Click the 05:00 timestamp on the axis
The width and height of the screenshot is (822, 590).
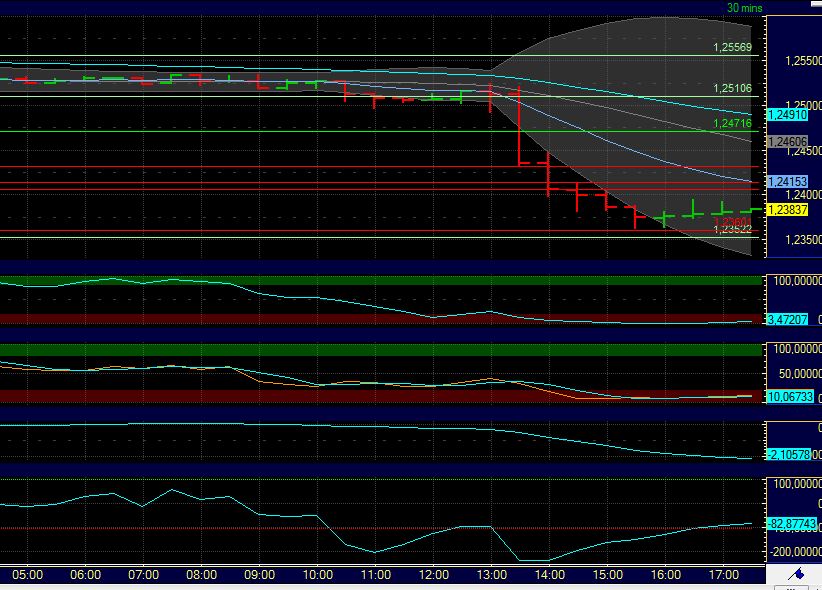click(x=26, y=575)
